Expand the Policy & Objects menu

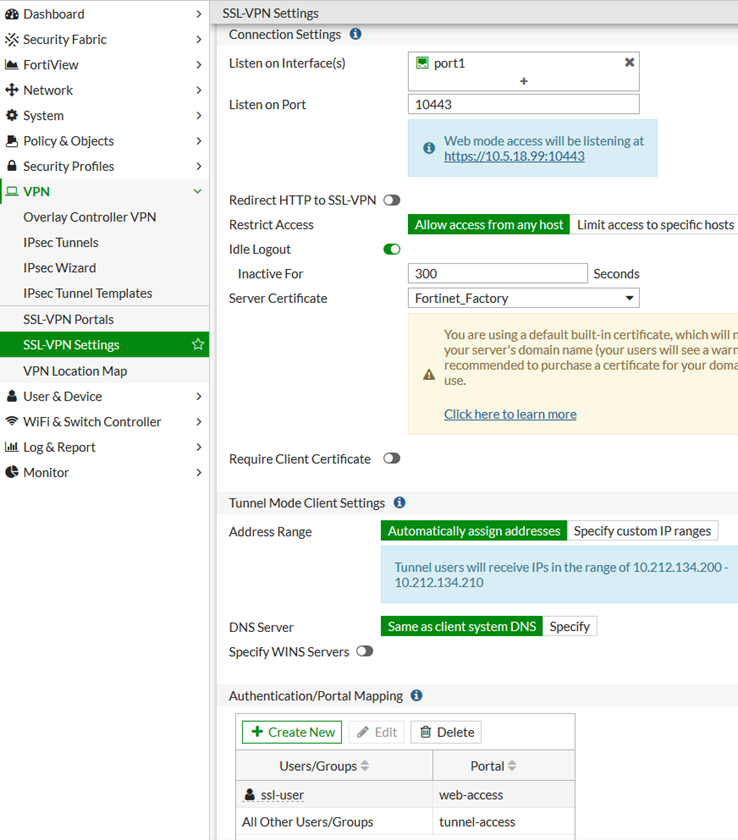[104, 141]
